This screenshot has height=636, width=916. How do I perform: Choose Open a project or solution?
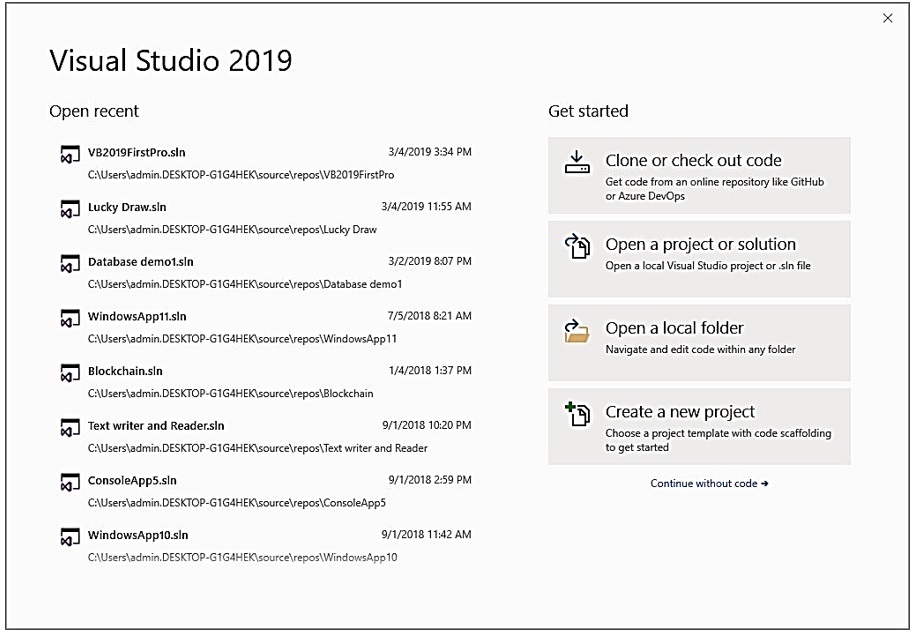coord(699,259)
